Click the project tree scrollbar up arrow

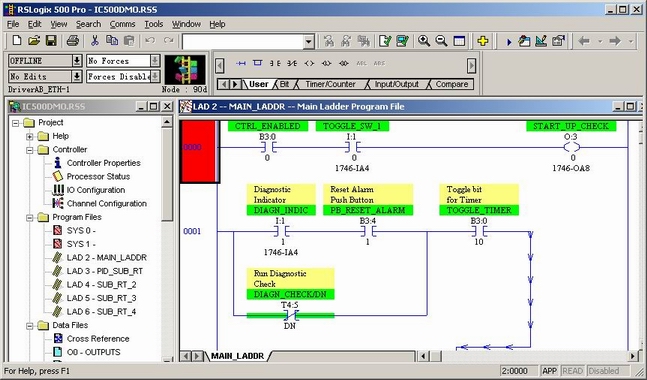coord(167,121)
